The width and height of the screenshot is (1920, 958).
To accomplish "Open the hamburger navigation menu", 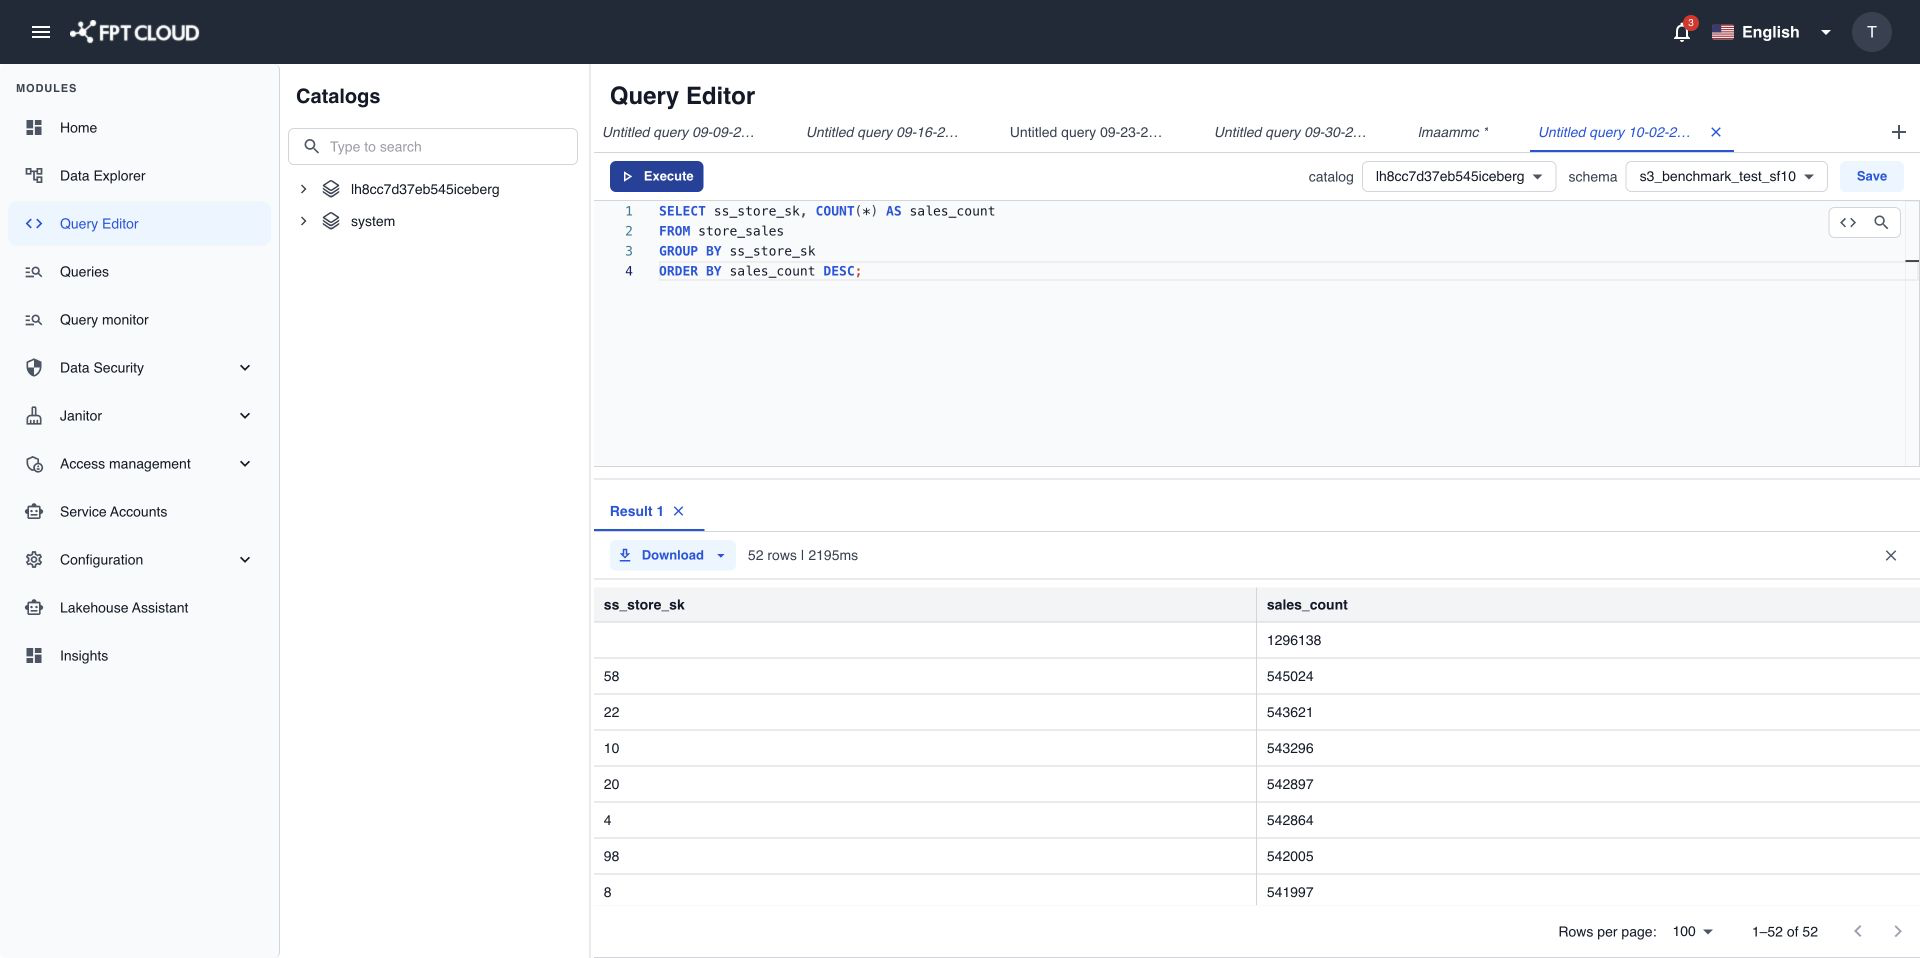I will pyautogui.click(x=41, y=32).
